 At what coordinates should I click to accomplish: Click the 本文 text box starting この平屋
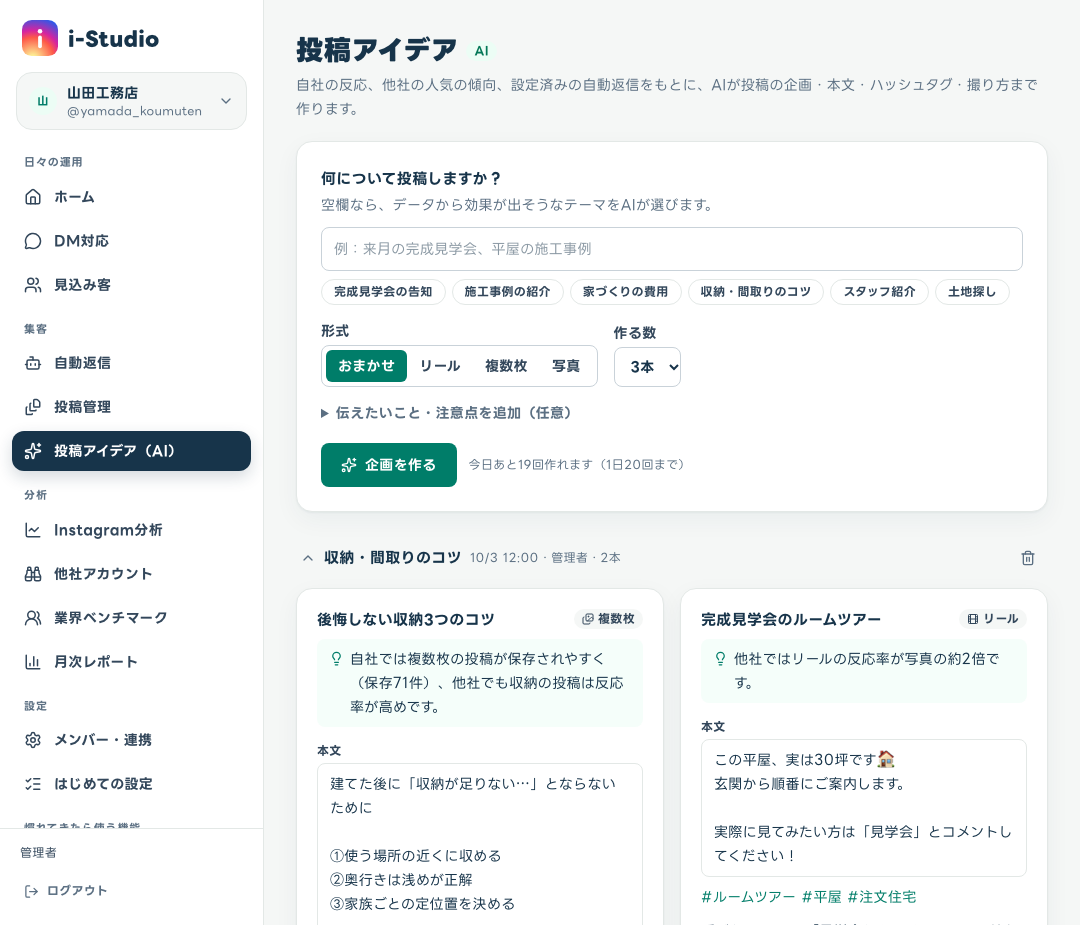tap(864, 808)
